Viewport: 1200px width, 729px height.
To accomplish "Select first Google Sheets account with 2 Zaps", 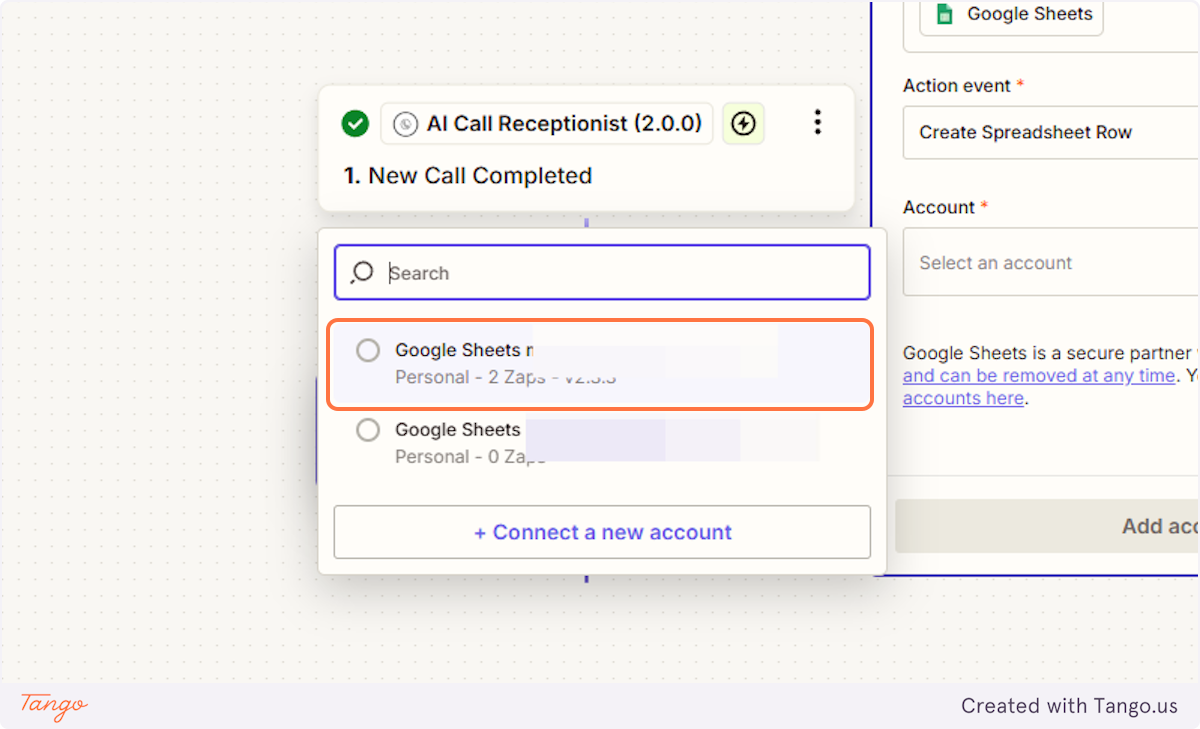I will point(601,363).
